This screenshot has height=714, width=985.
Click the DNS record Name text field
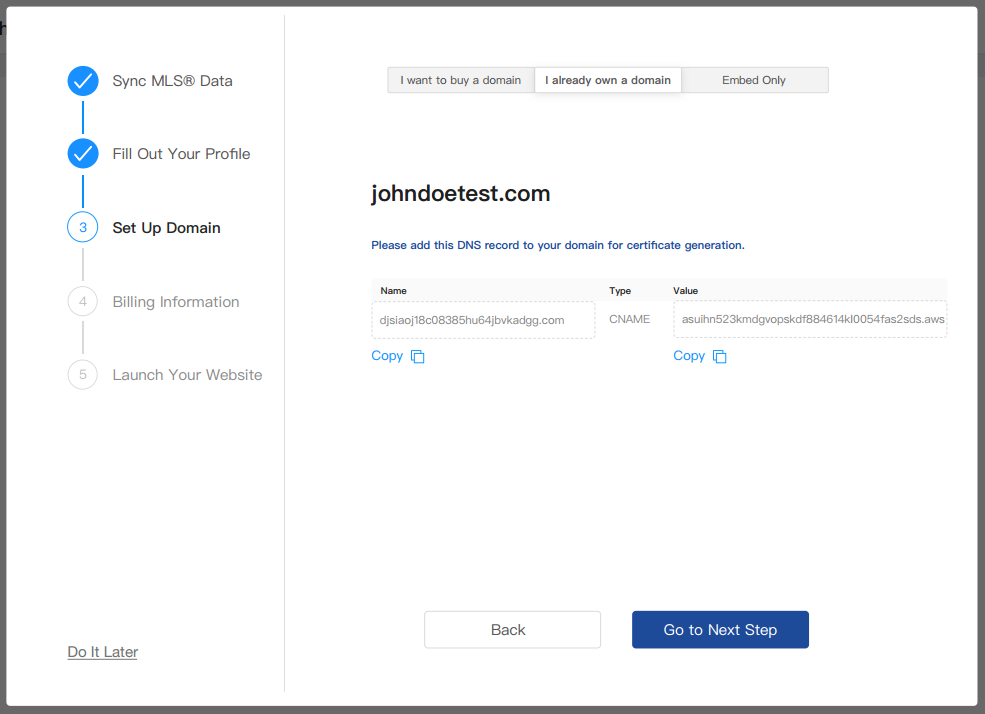point(483,320)
